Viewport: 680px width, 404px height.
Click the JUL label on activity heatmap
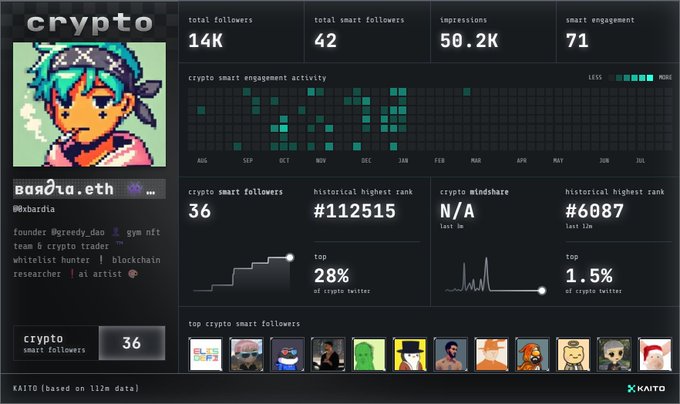point(640,161)
